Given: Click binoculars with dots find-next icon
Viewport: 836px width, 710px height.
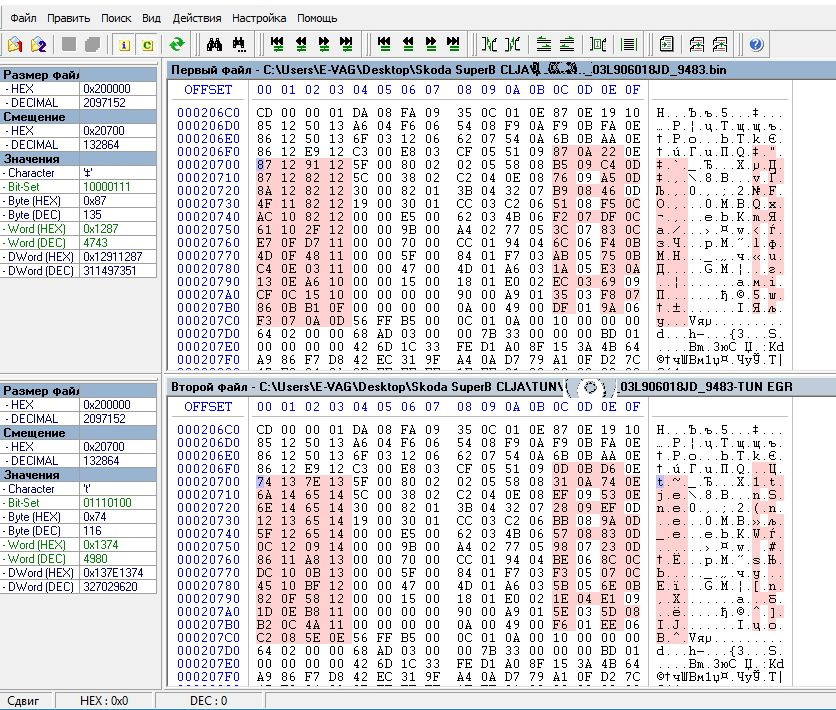Looking at the screenshot, I should coord(239,44).
